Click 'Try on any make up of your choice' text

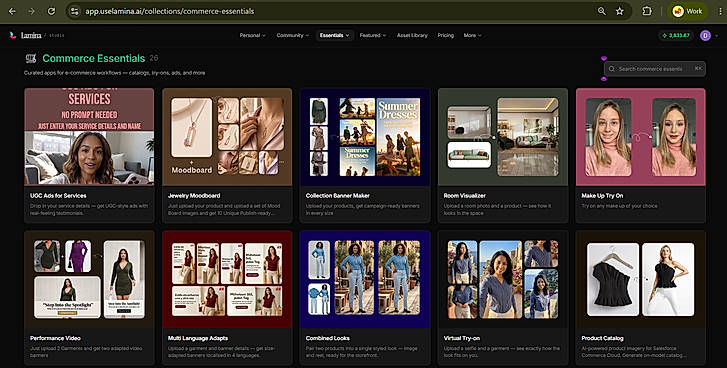(x=619, y=206)
